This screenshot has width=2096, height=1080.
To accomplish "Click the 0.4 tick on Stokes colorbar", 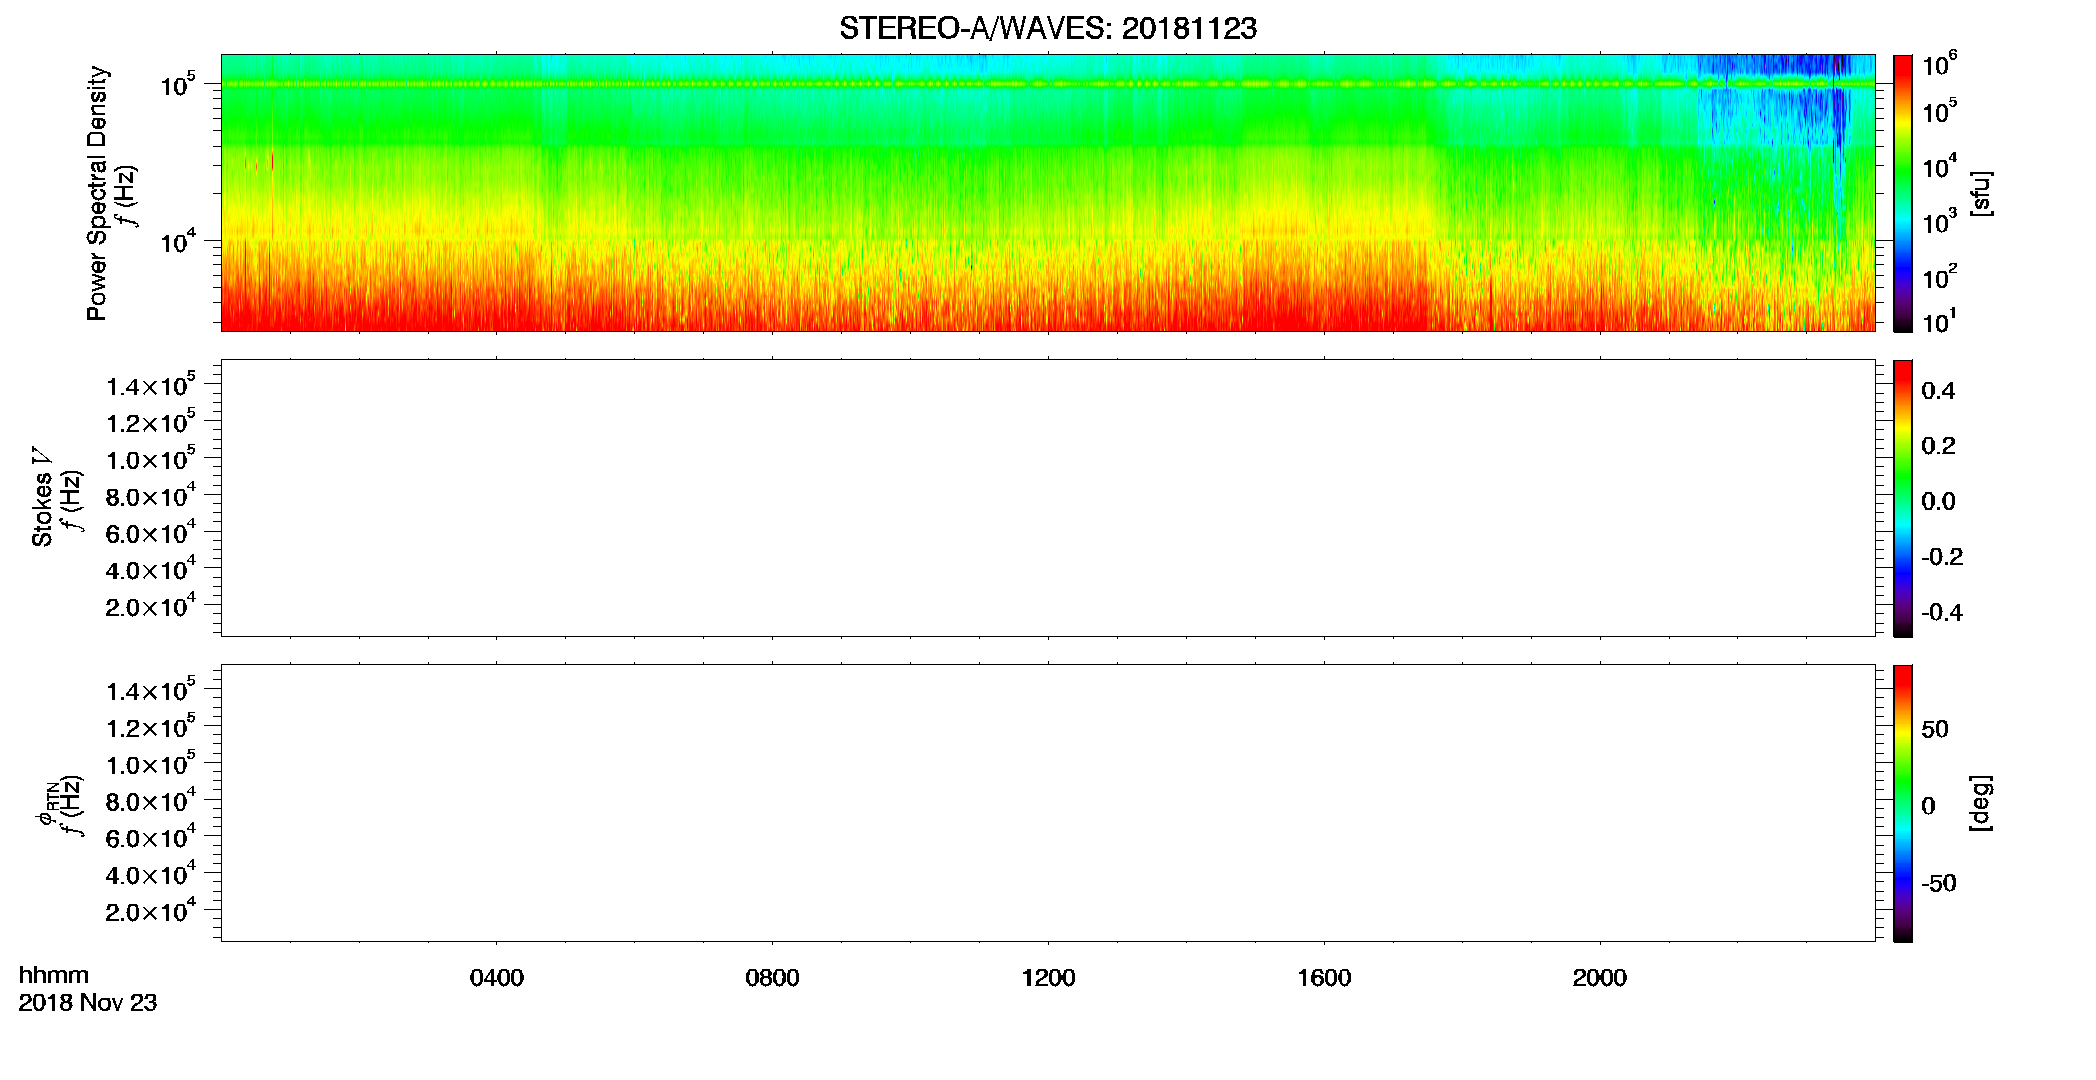I will (1938, 391).
